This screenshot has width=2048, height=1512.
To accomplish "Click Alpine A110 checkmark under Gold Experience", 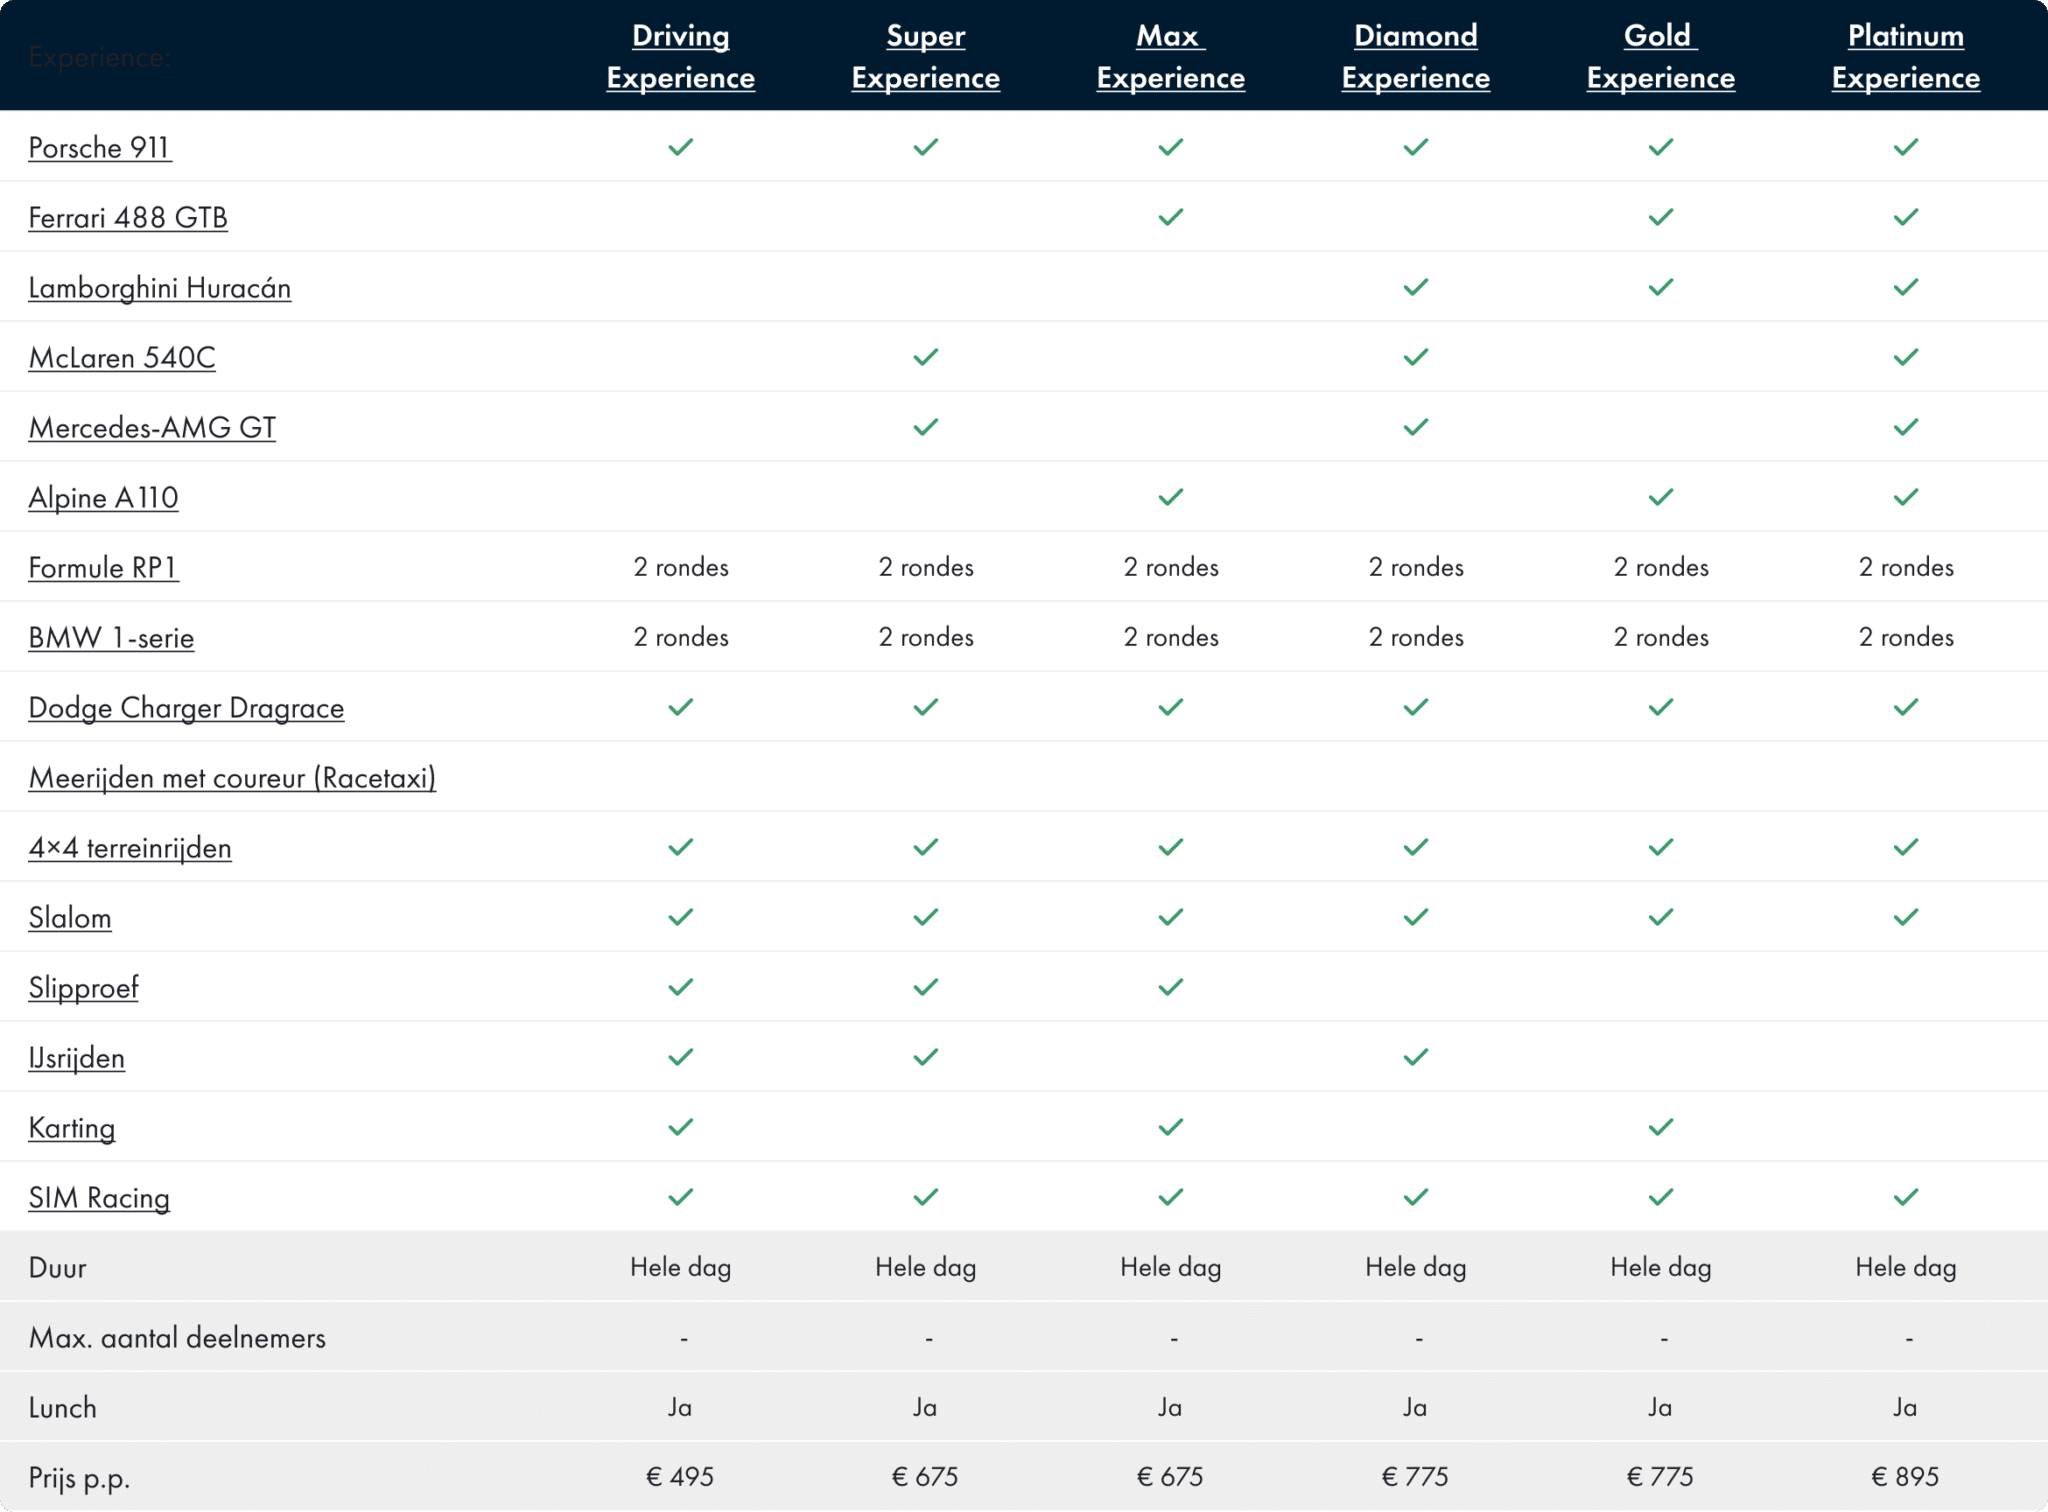I will tap(1661, 497).
